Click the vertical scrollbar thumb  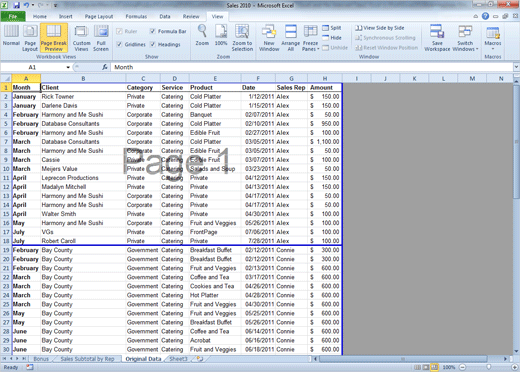[x=516, y=142]
